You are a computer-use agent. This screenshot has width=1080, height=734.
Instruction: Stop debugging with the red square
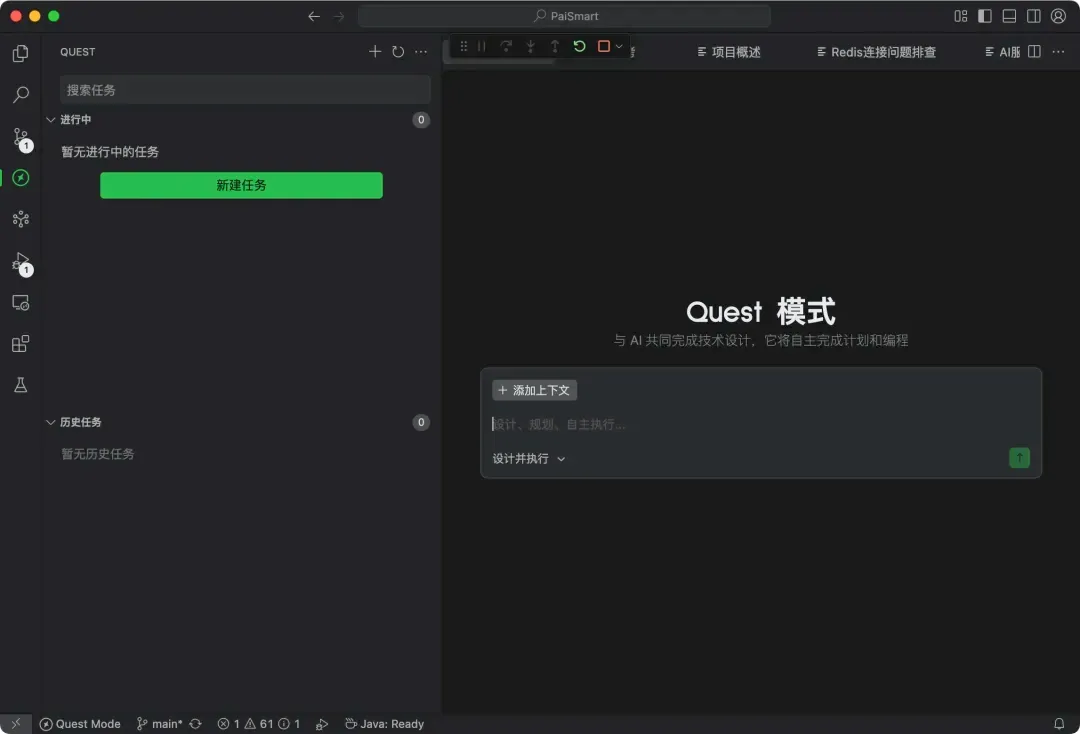click(x=604, y=46)
